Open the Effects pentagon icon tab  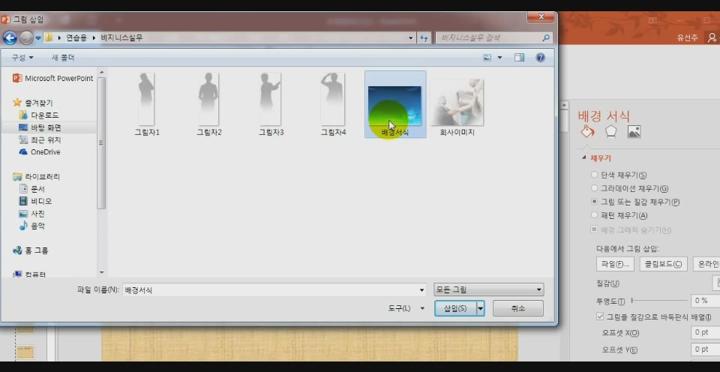point(610,132)
